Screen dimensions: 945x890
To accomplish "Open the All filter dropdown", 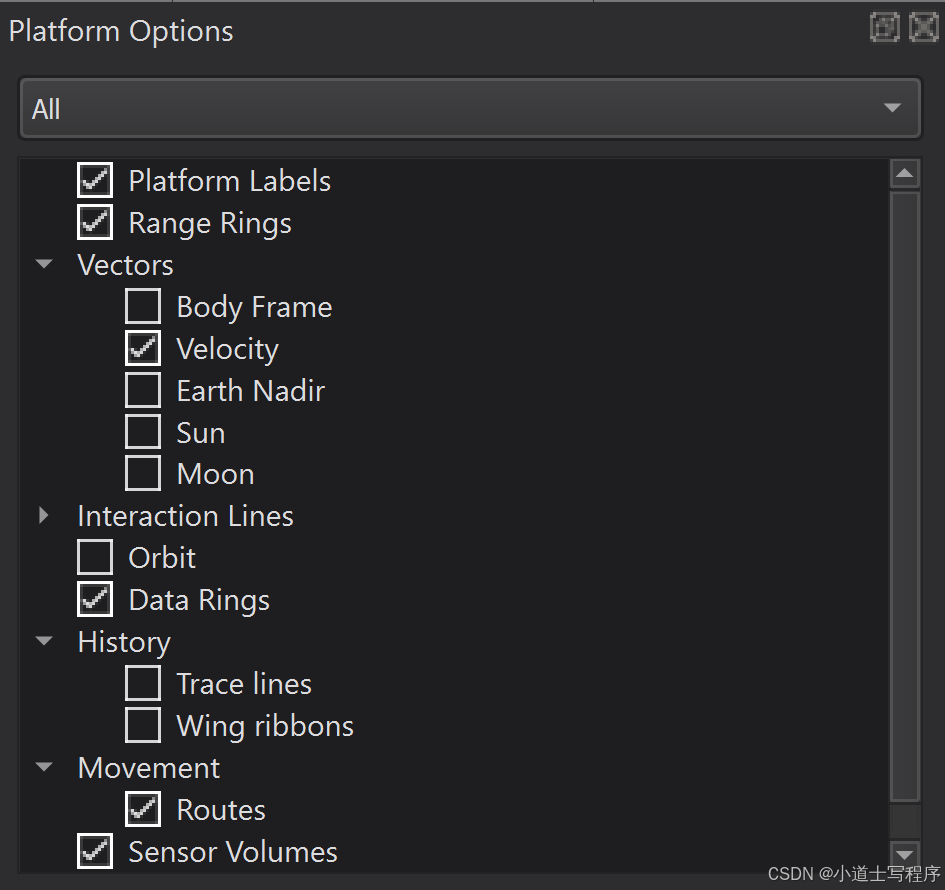I will (x=470, y=108).
